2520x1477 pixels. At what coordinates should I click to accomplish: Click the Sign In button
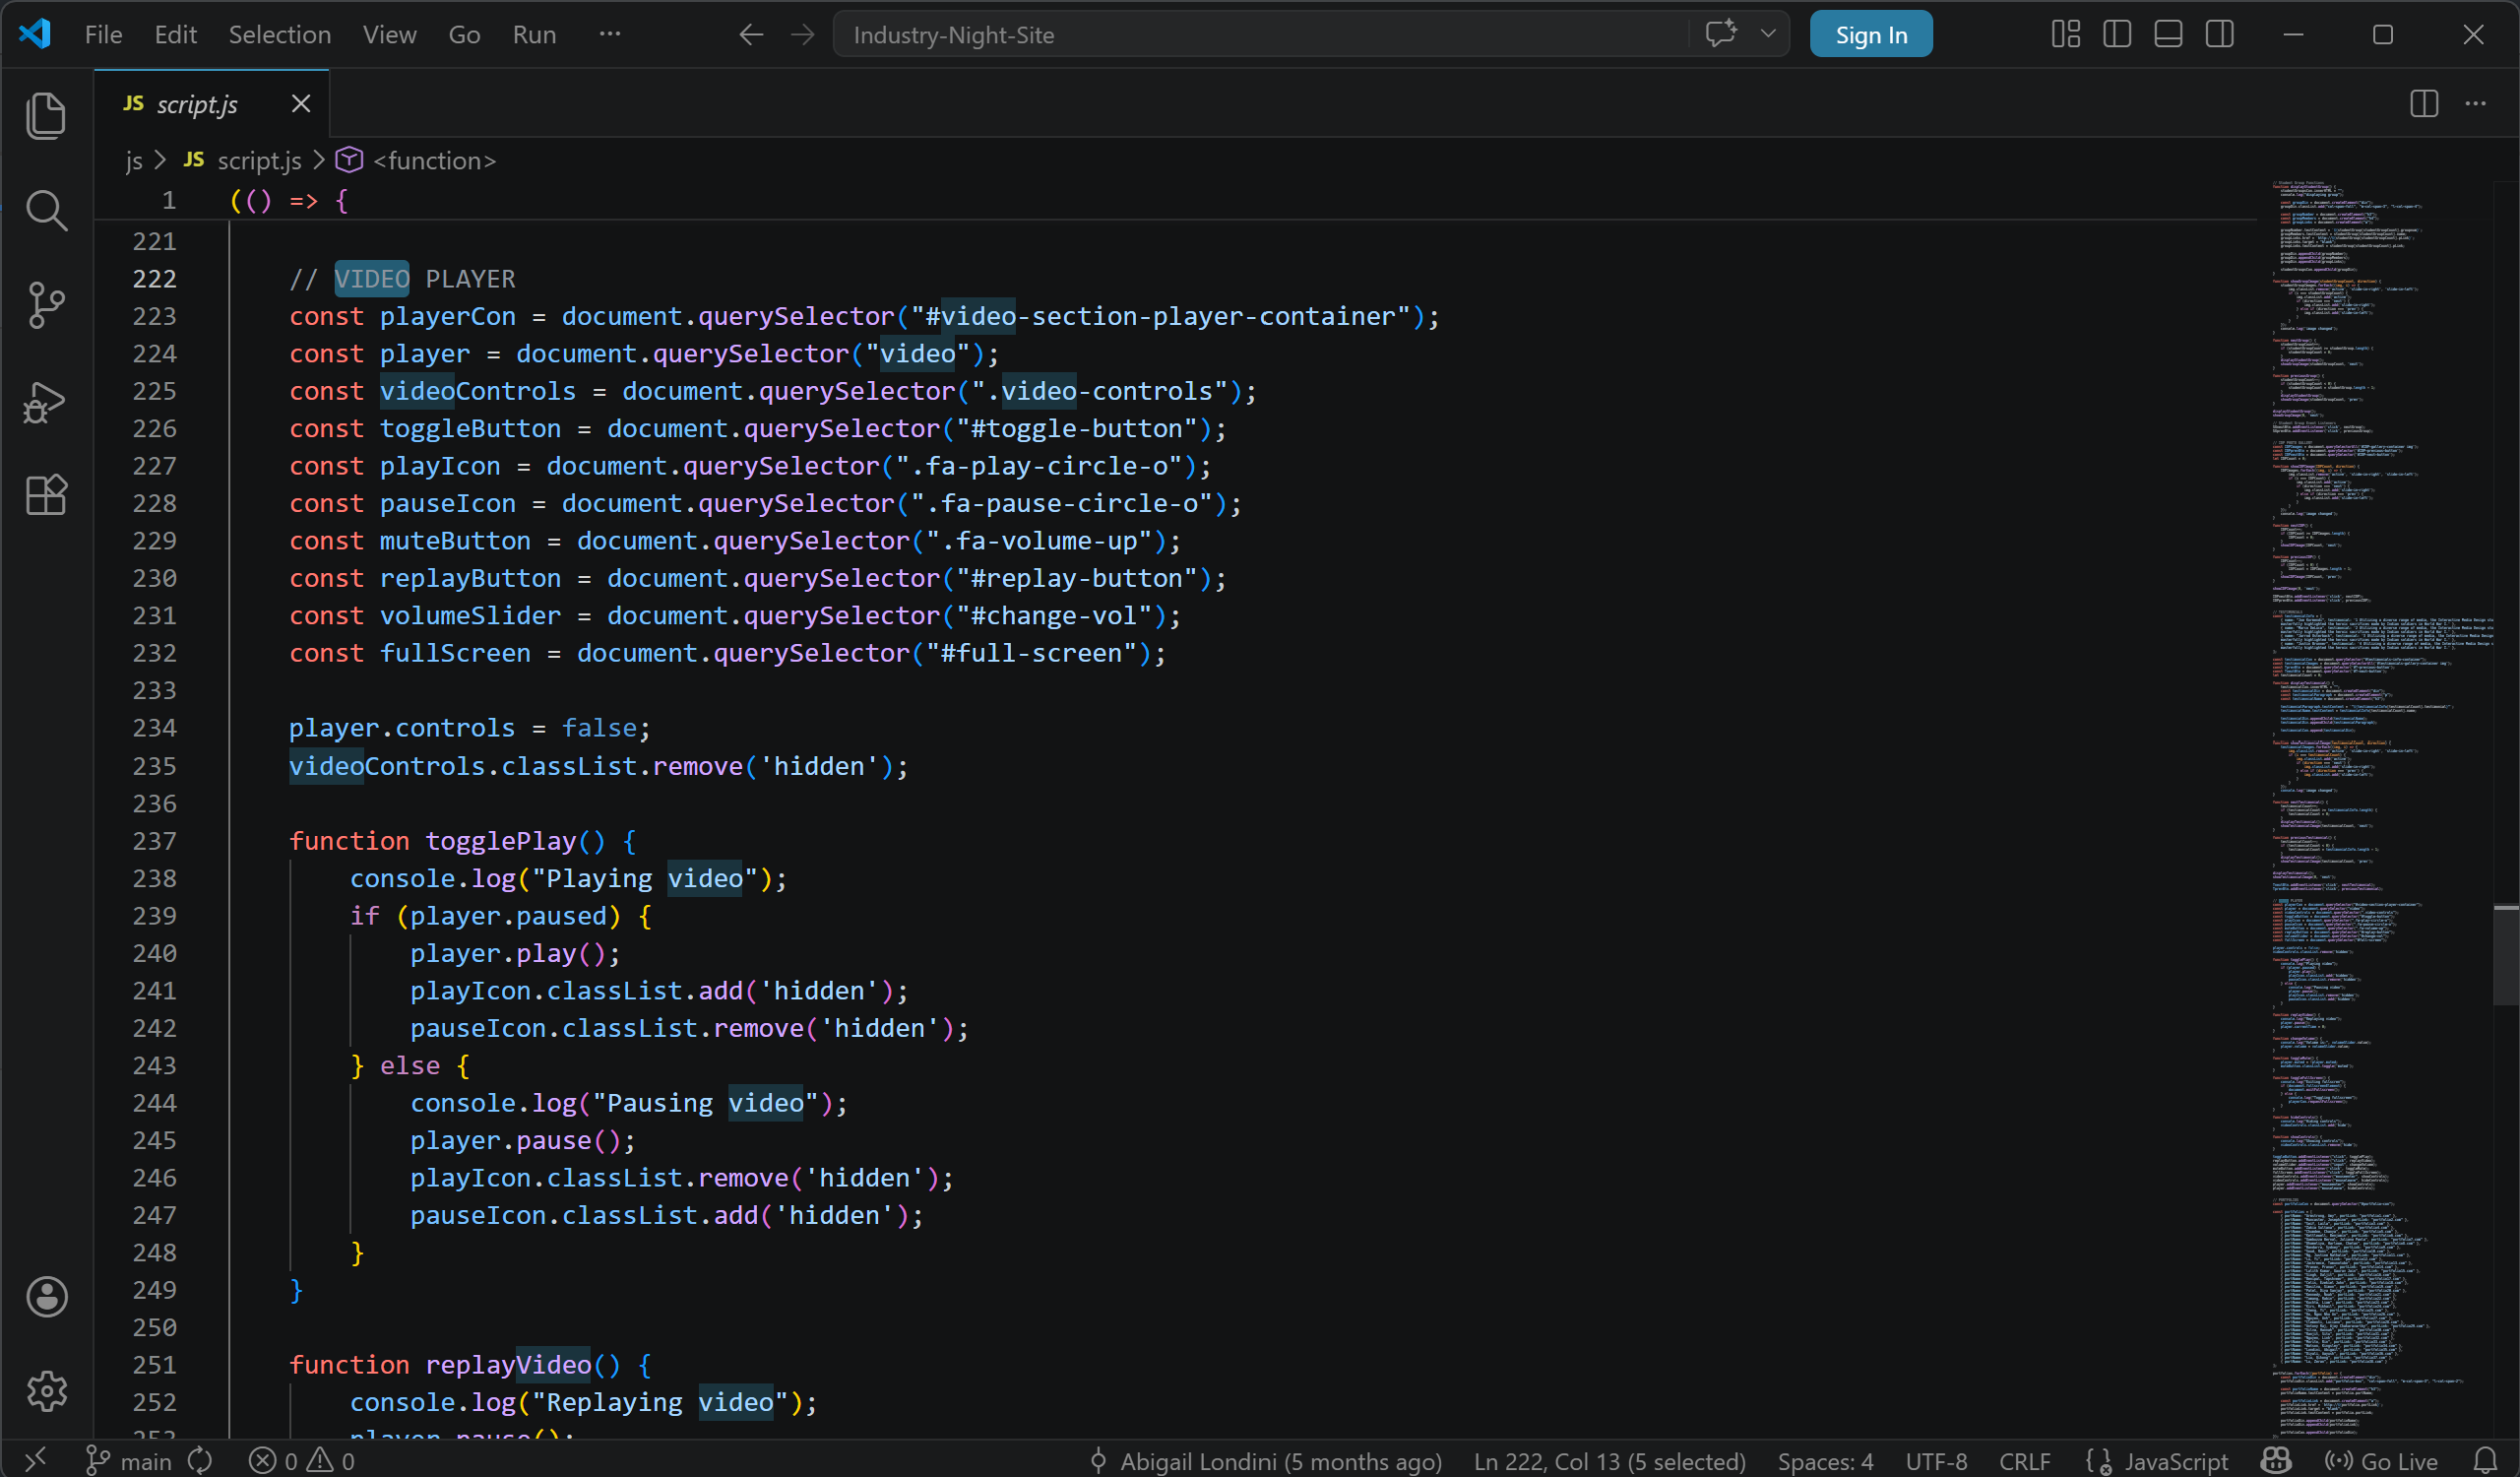click(x=1870, y=35)
